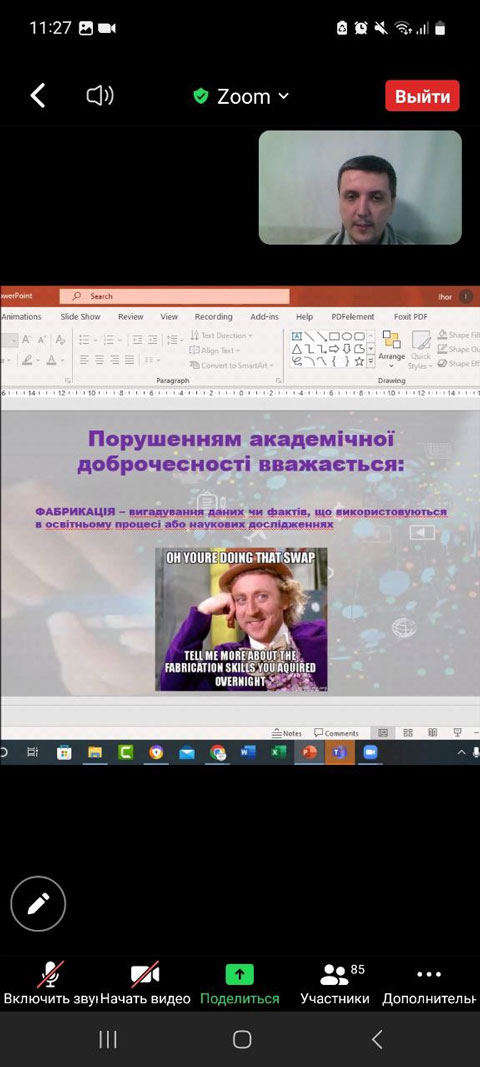Turn on camera with Начать видео
The width and height of the screenshot is (480, 1067).
tap(145, 985)
